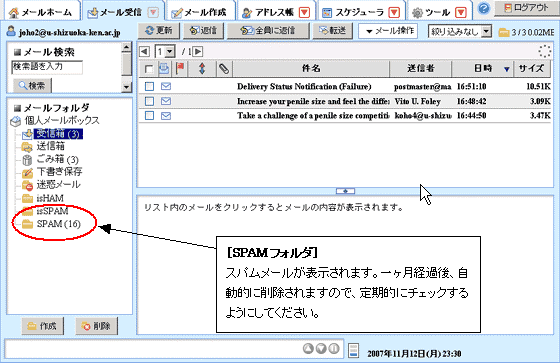The height and width of the screenshot is (363, 560).
Task: Click the red flag column icon
Action: 180,68
